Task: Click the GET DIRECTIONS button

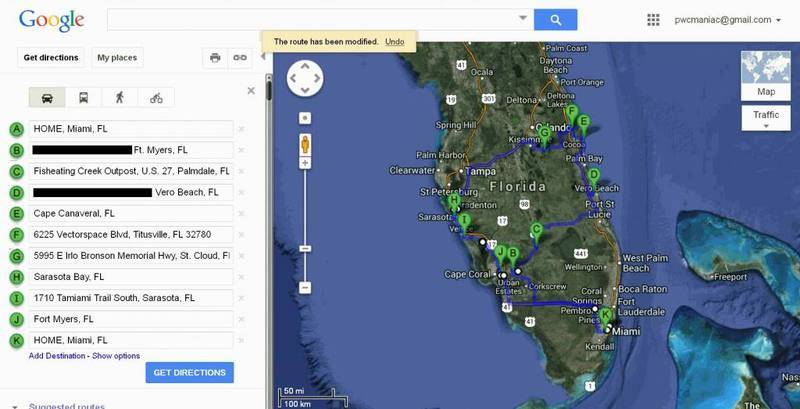Action: coord(189,372)
